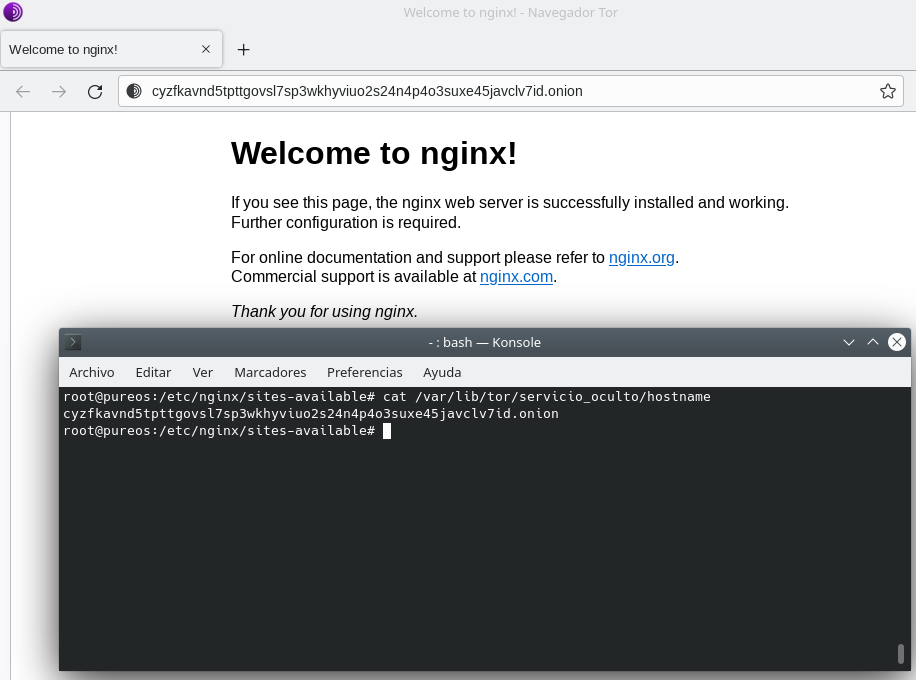Image resolution: width=916 pixels, height=680 pixels.
Task: Click 'Further configuration is required.' sentence
Action: coord(346,223)
